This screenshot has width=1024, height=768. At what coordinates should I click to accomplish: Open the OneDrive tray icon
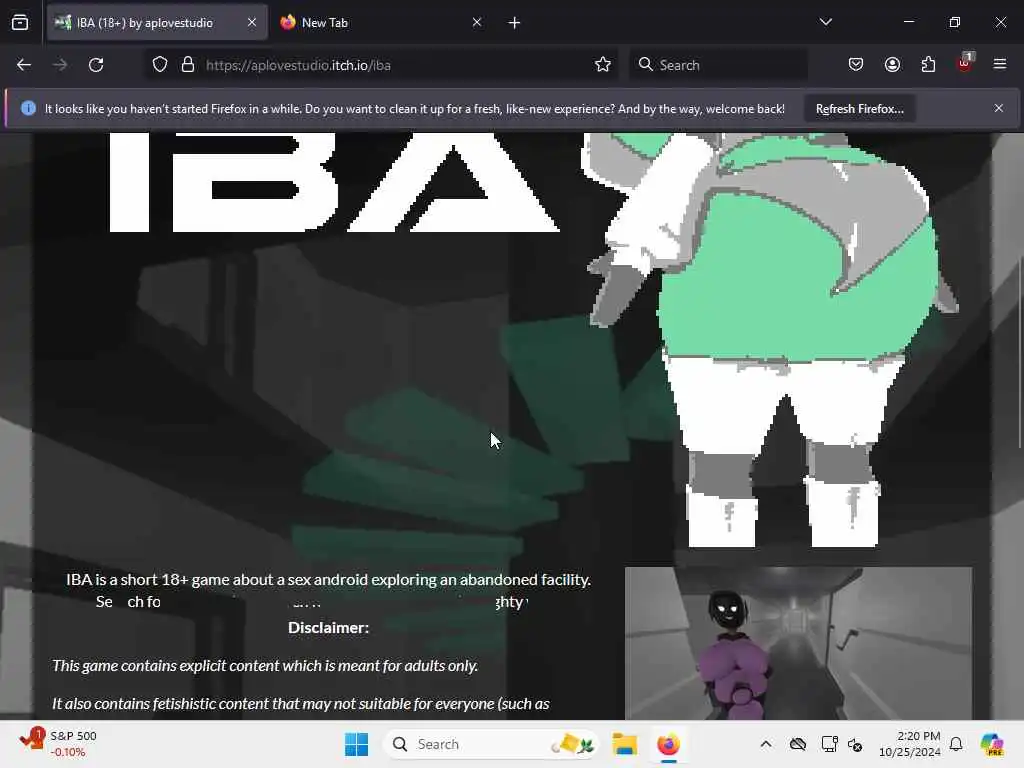point(798,744)
